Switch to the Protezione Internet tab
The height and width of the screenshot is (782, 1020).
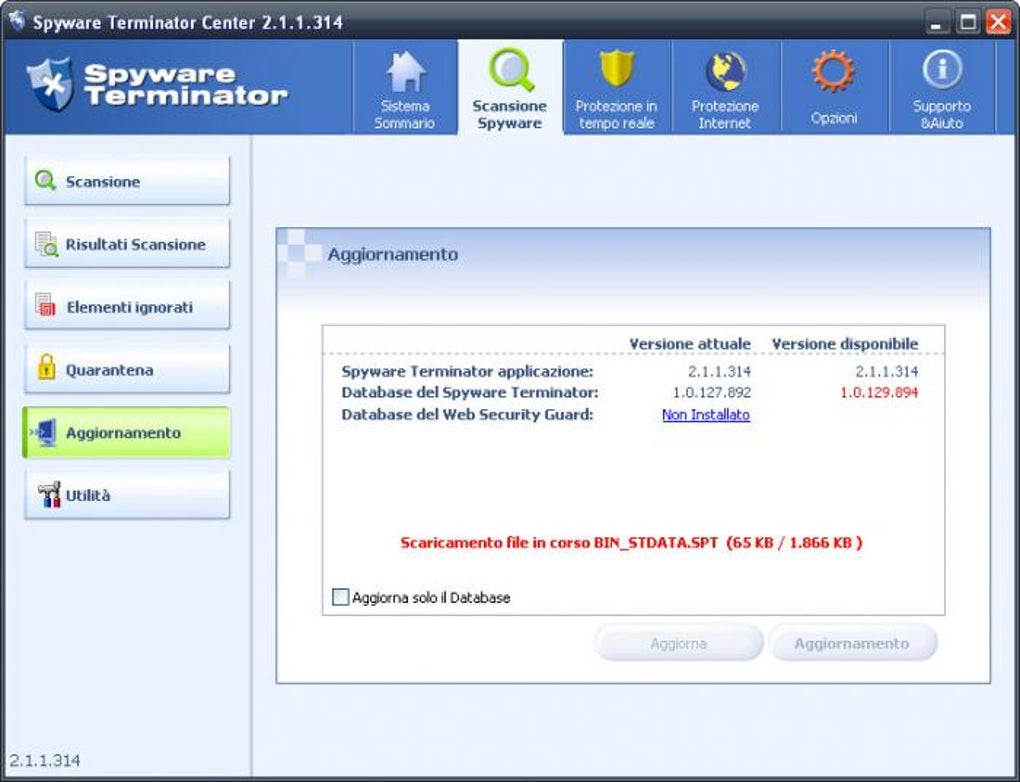(725, 87)
